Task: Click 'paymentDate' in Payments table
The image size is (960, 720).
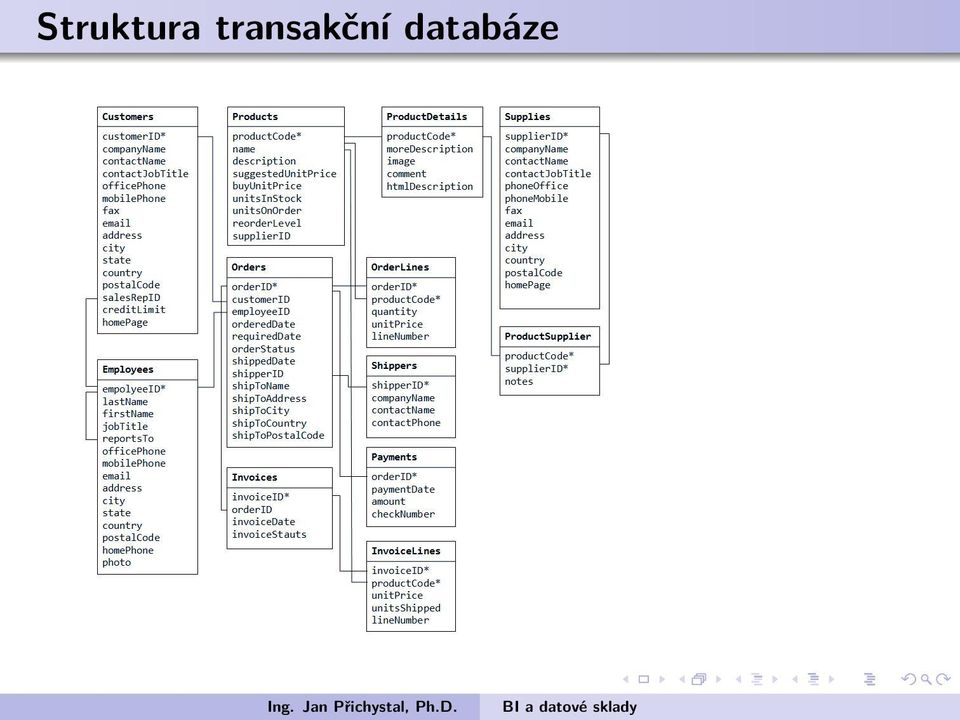Action: (403, 489)
